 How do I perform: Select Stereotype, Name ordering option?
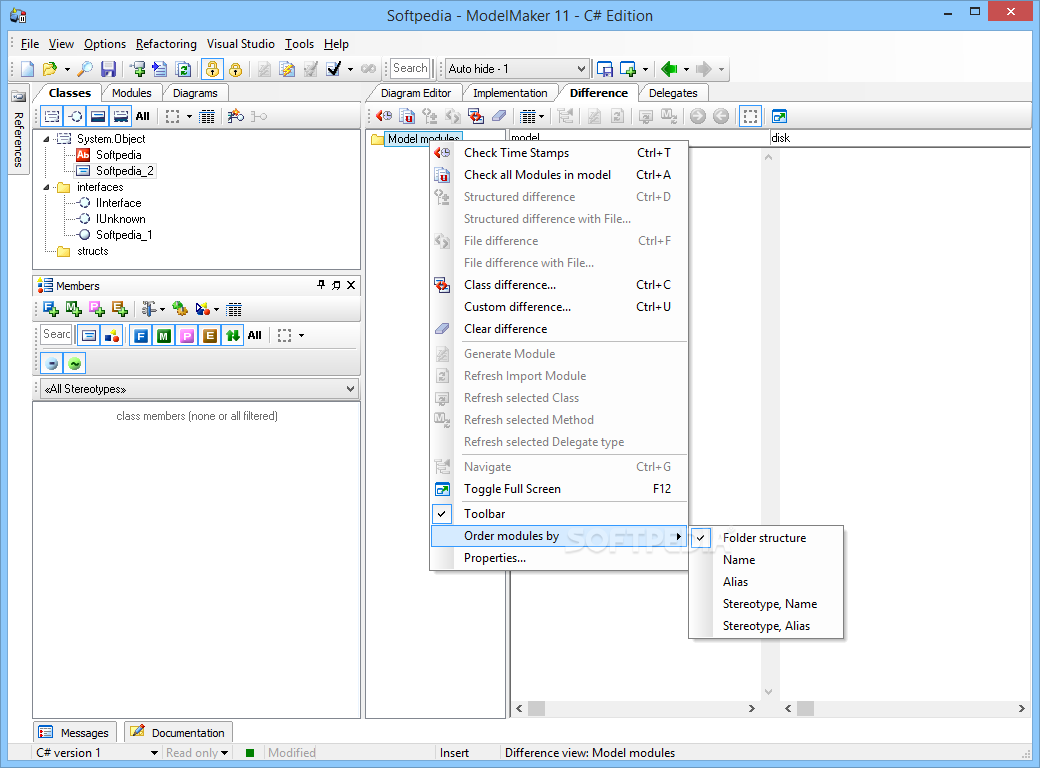pos(766,604)
